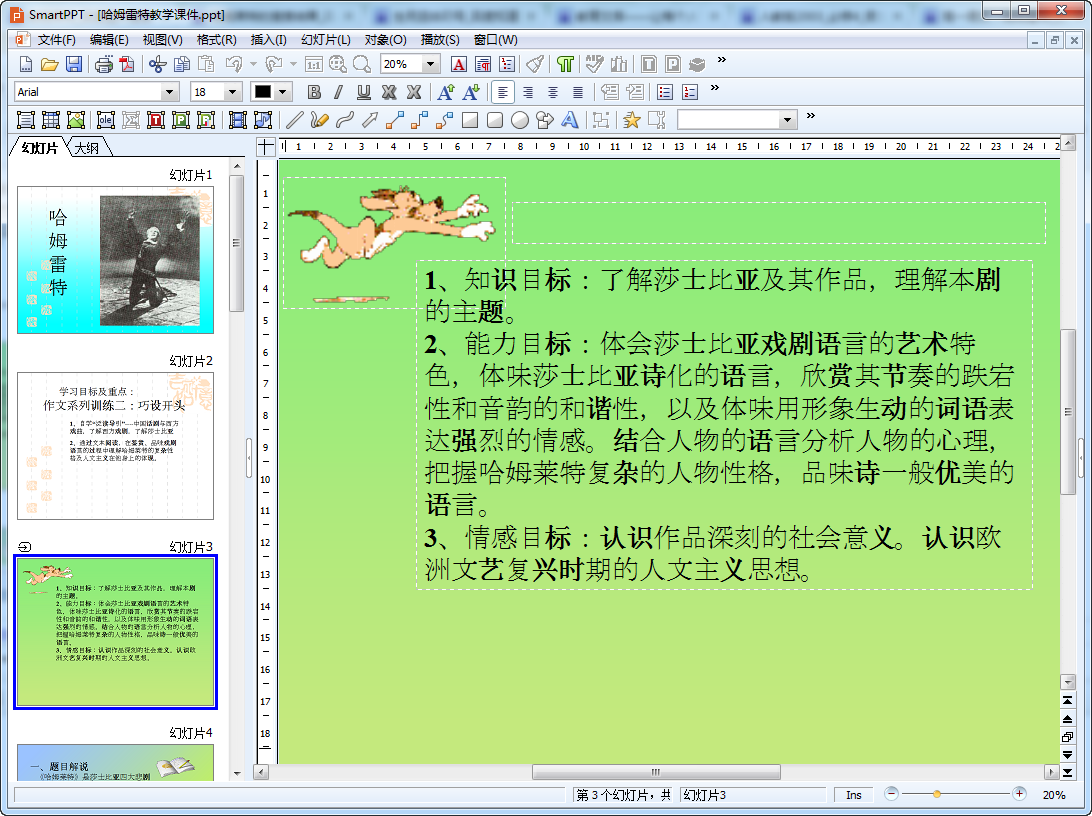Insert a text frame
This screenshot has width=1092, height=816.
tap(26, 120)
